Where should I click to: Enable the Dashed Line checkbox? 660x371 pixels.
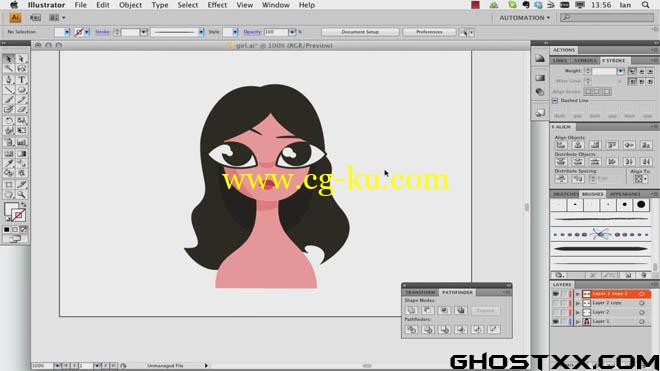(x=555, y=101)
